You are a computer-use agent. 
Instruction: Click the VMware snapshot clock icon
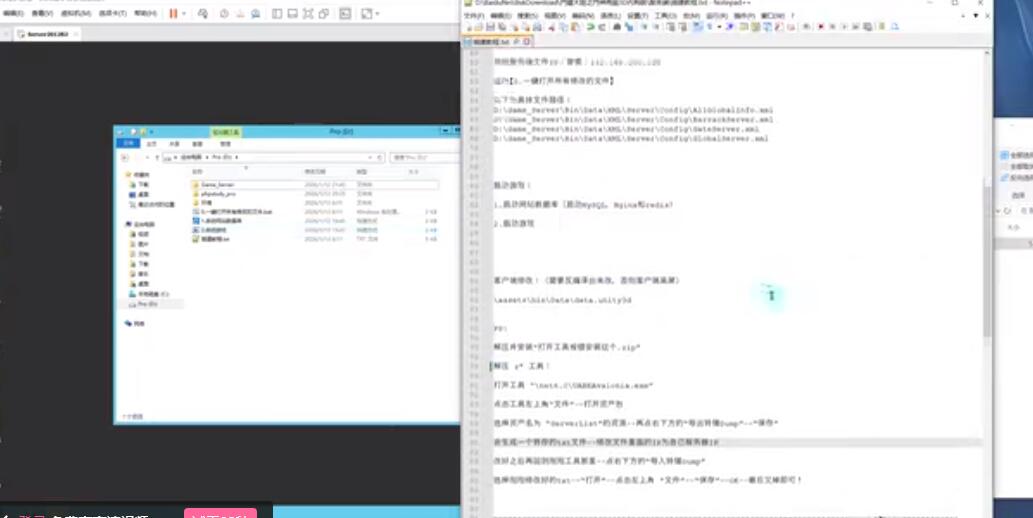pyautogui.click(x=223, y=14)
